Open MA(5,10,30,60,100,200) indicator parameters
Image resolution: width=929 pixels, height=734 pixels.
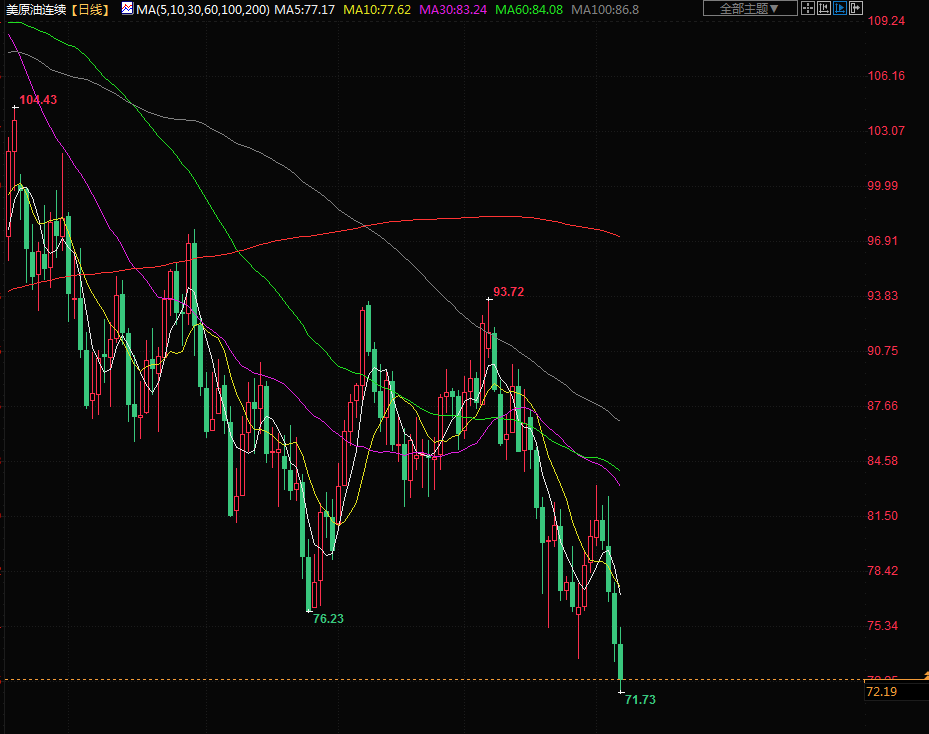203,9
